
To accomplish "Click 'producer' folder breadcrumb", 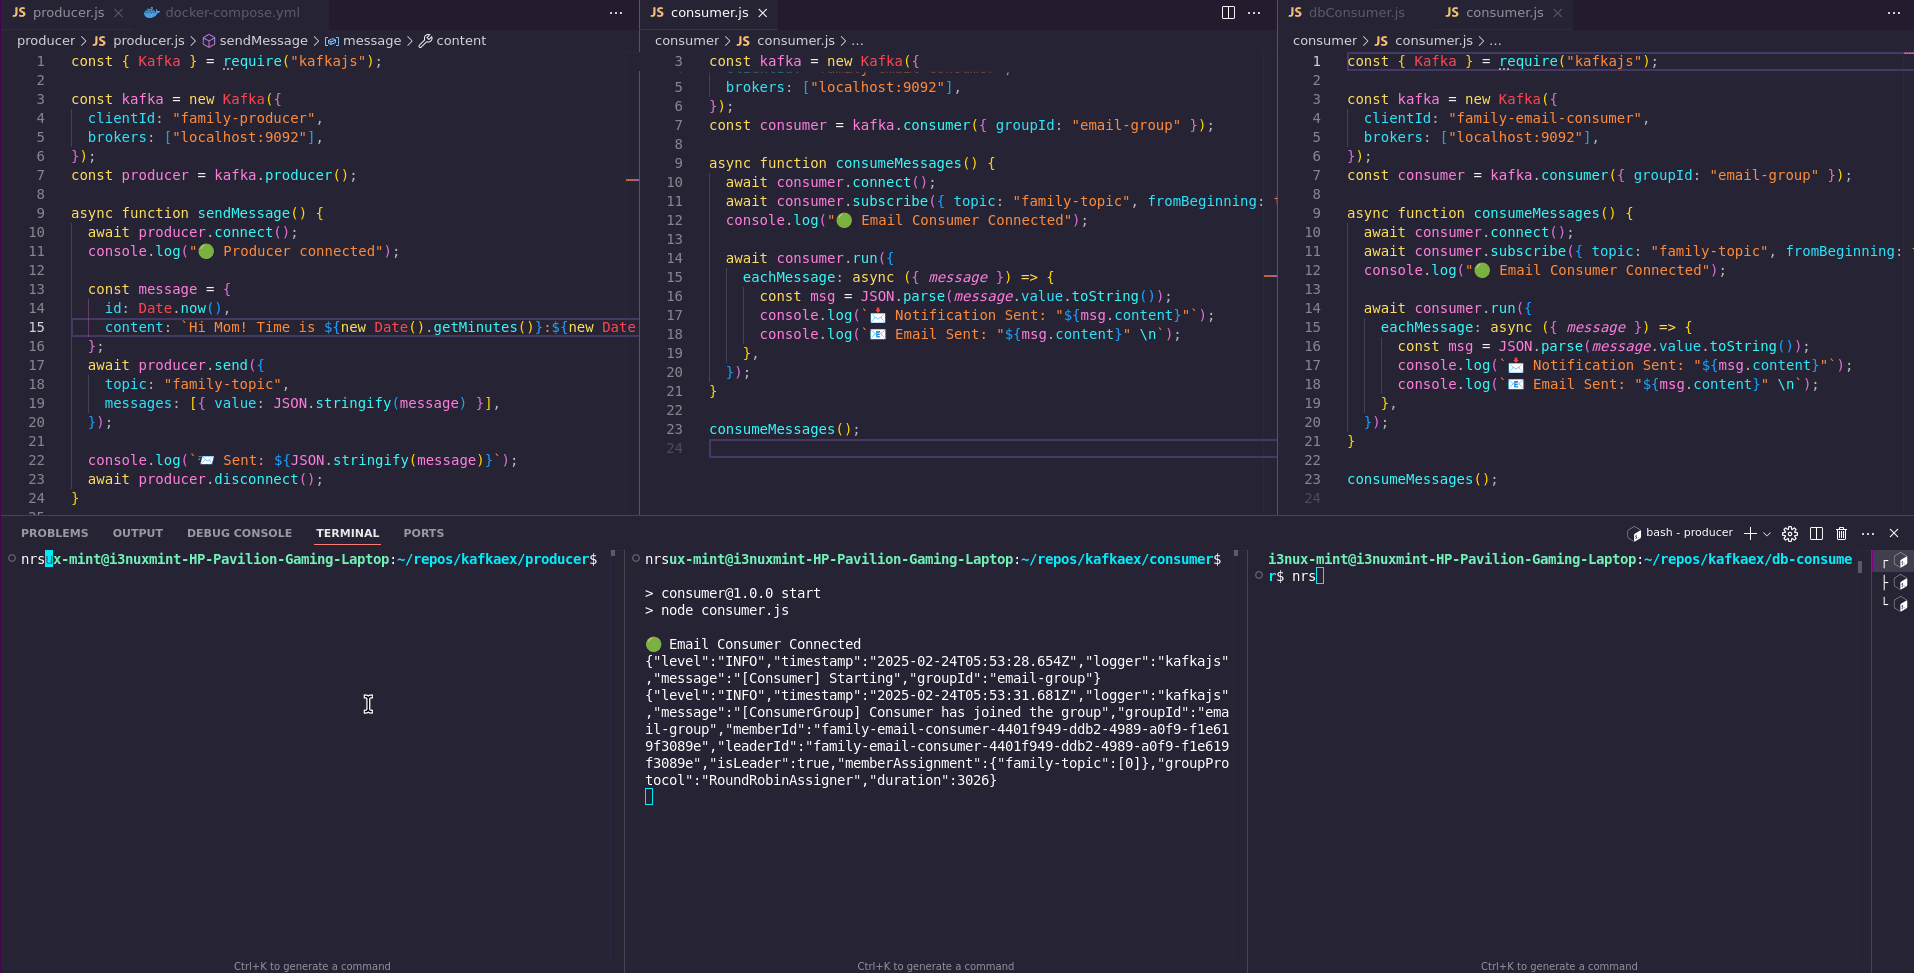I will 46,41.
